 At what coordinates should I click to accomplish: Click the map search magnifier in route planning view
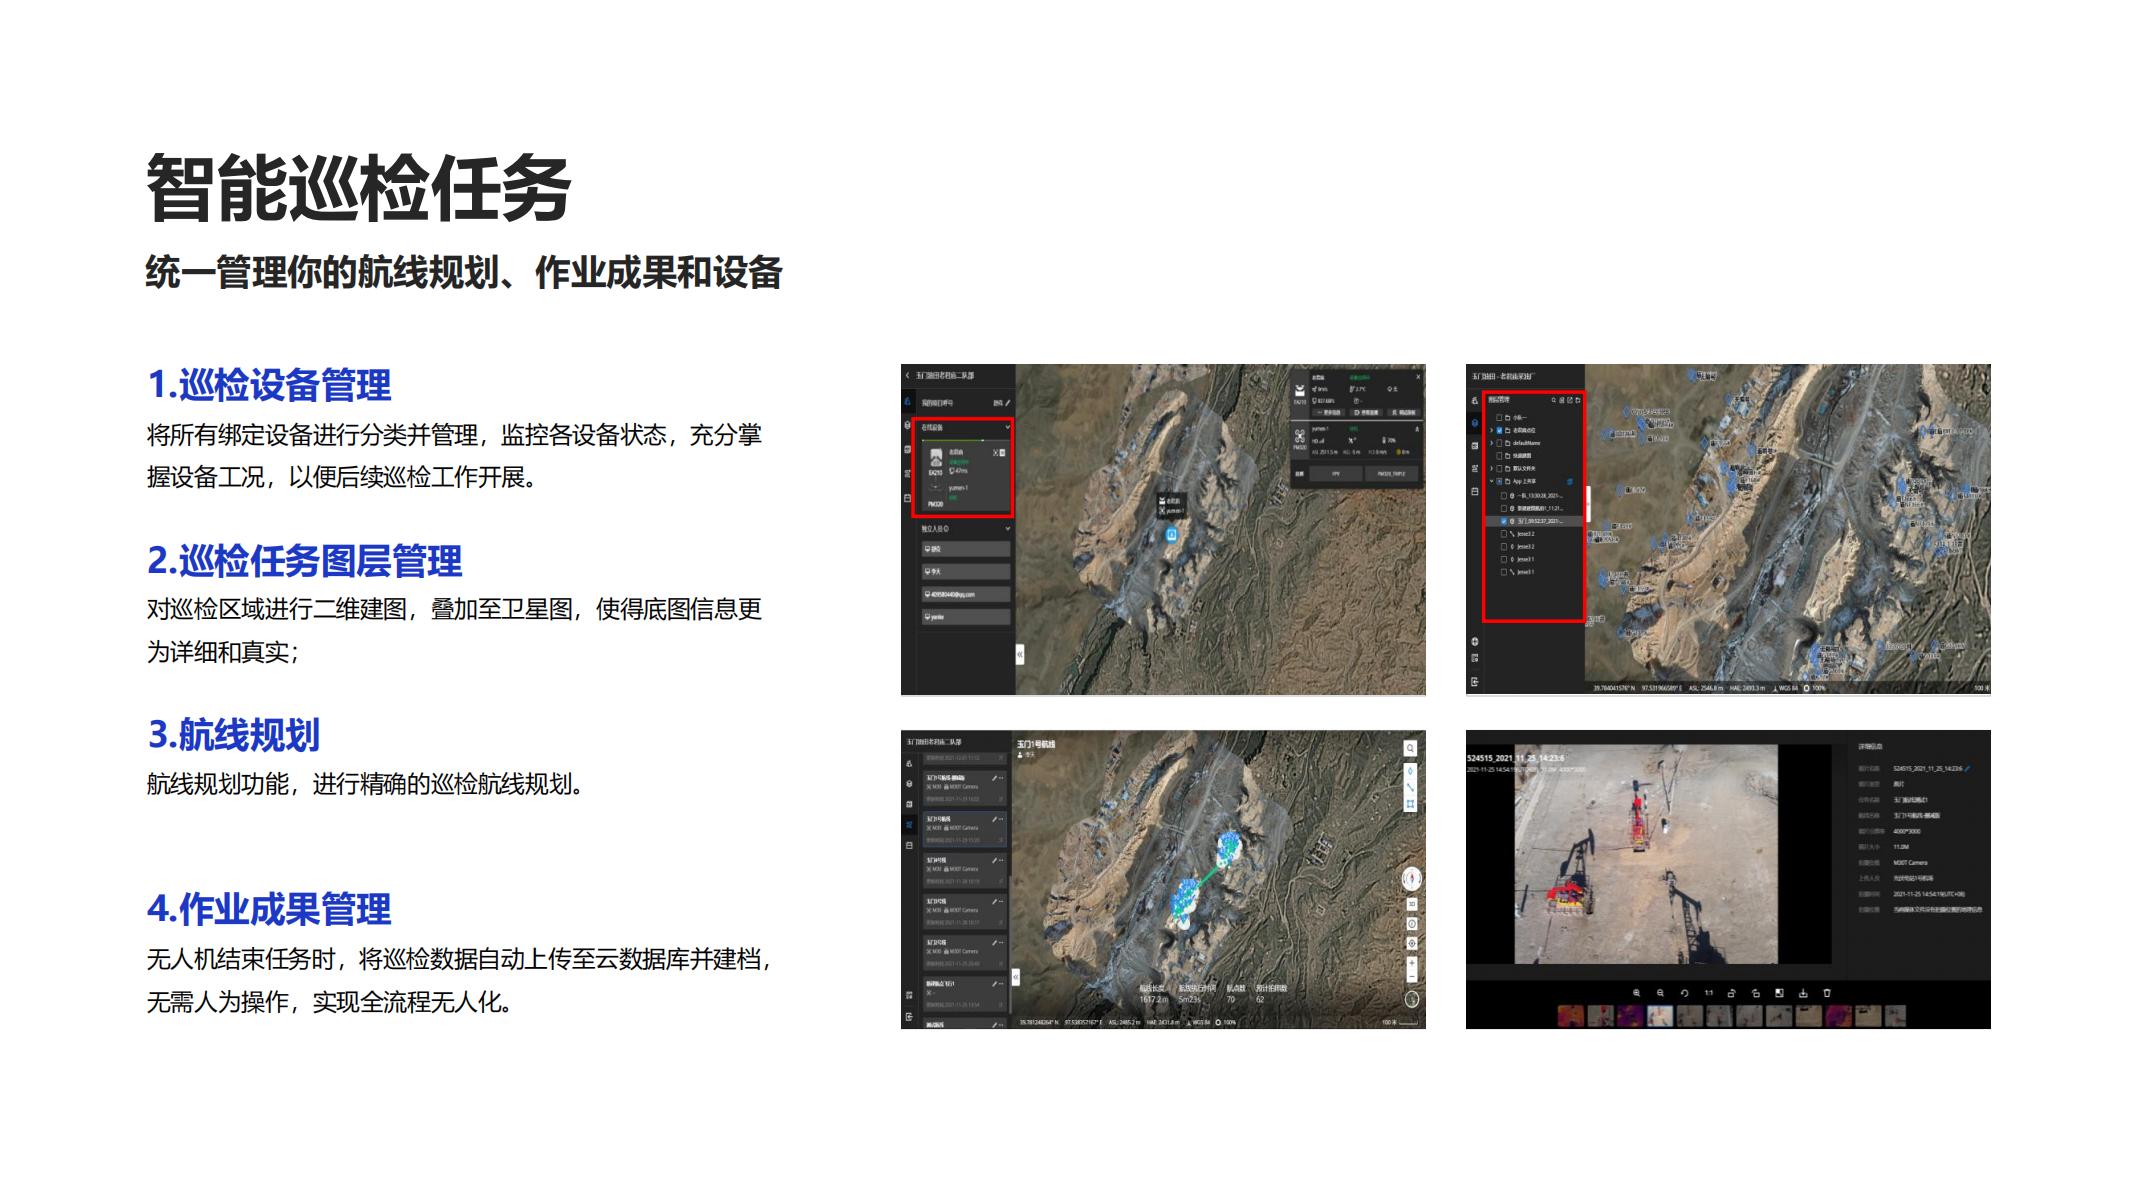click(1410, 748)
